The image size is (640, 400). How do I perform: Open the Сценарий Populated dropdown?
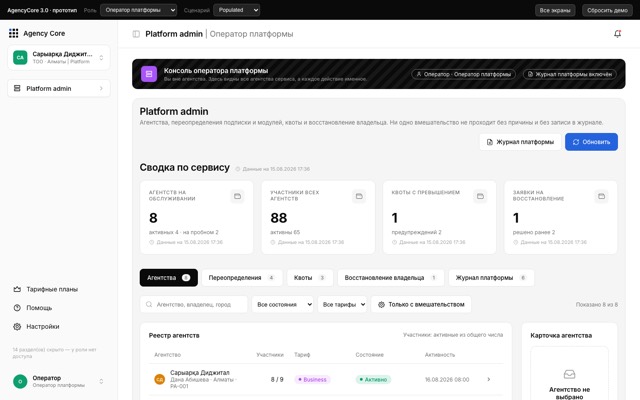(237, 10)
